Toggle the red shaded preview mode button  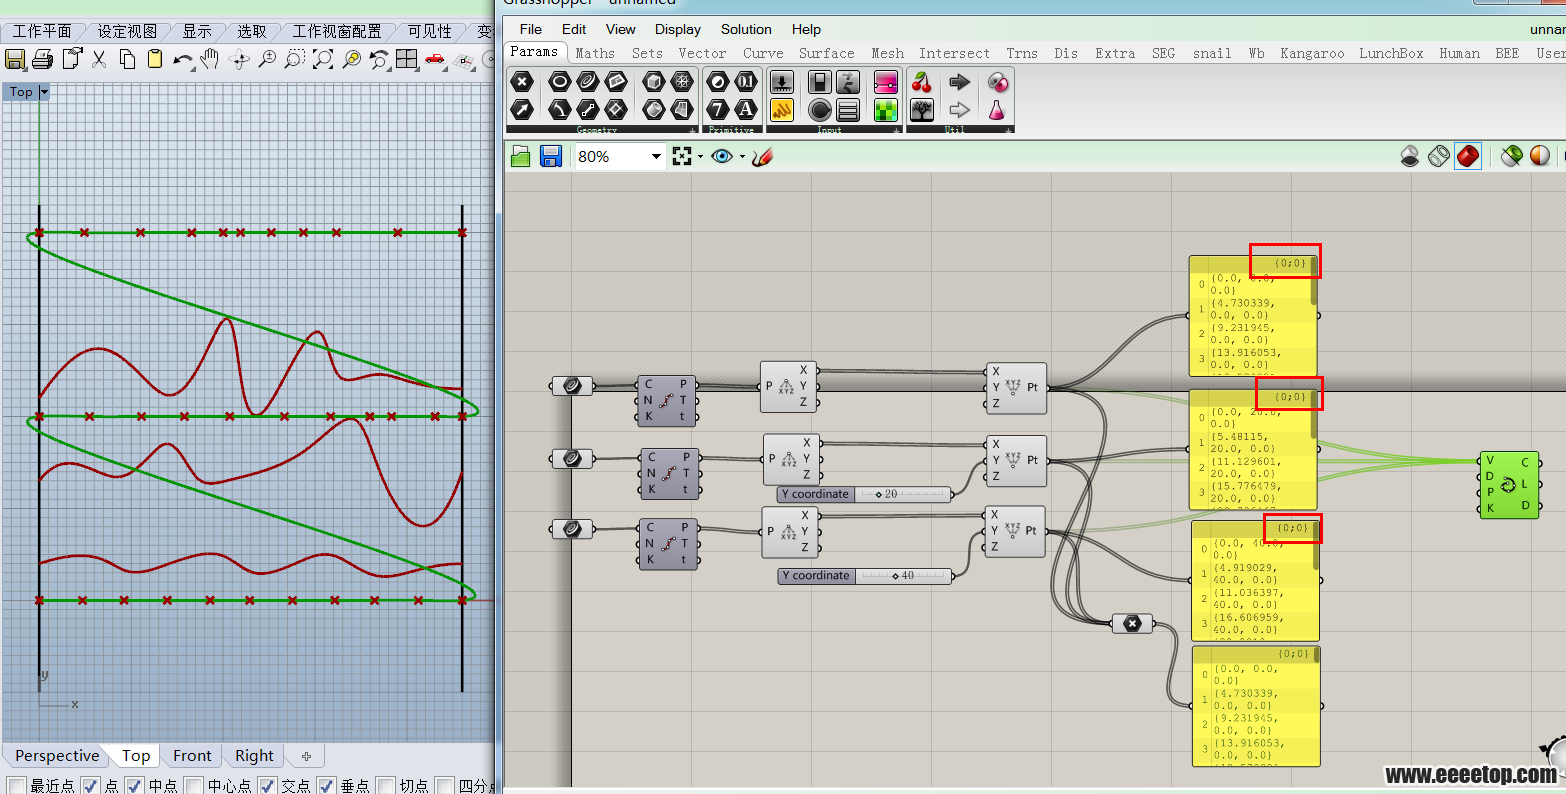[1468, 156]
